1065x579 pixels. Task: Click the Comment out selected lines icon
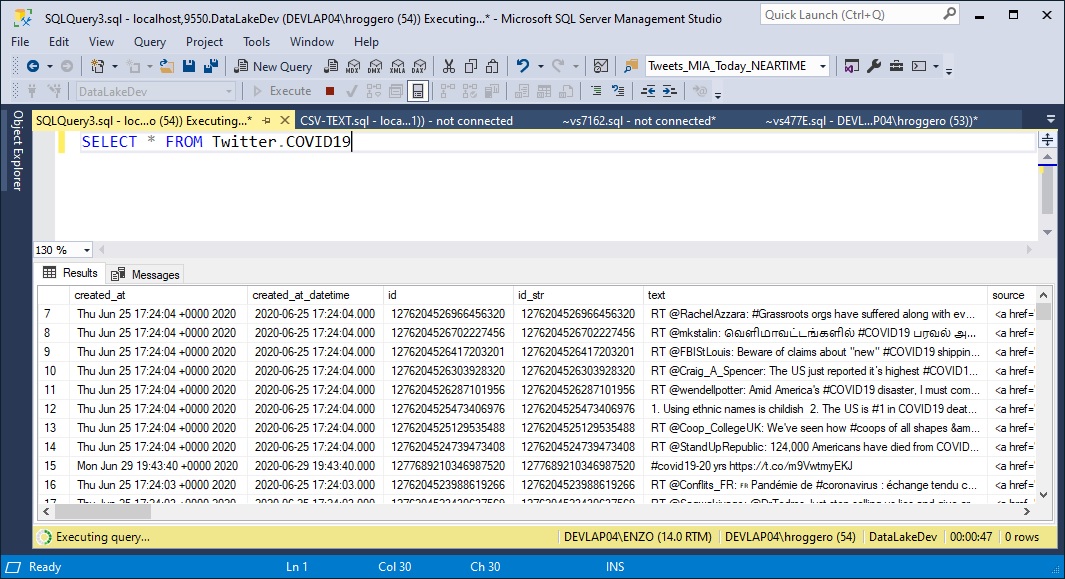point(596,91)
